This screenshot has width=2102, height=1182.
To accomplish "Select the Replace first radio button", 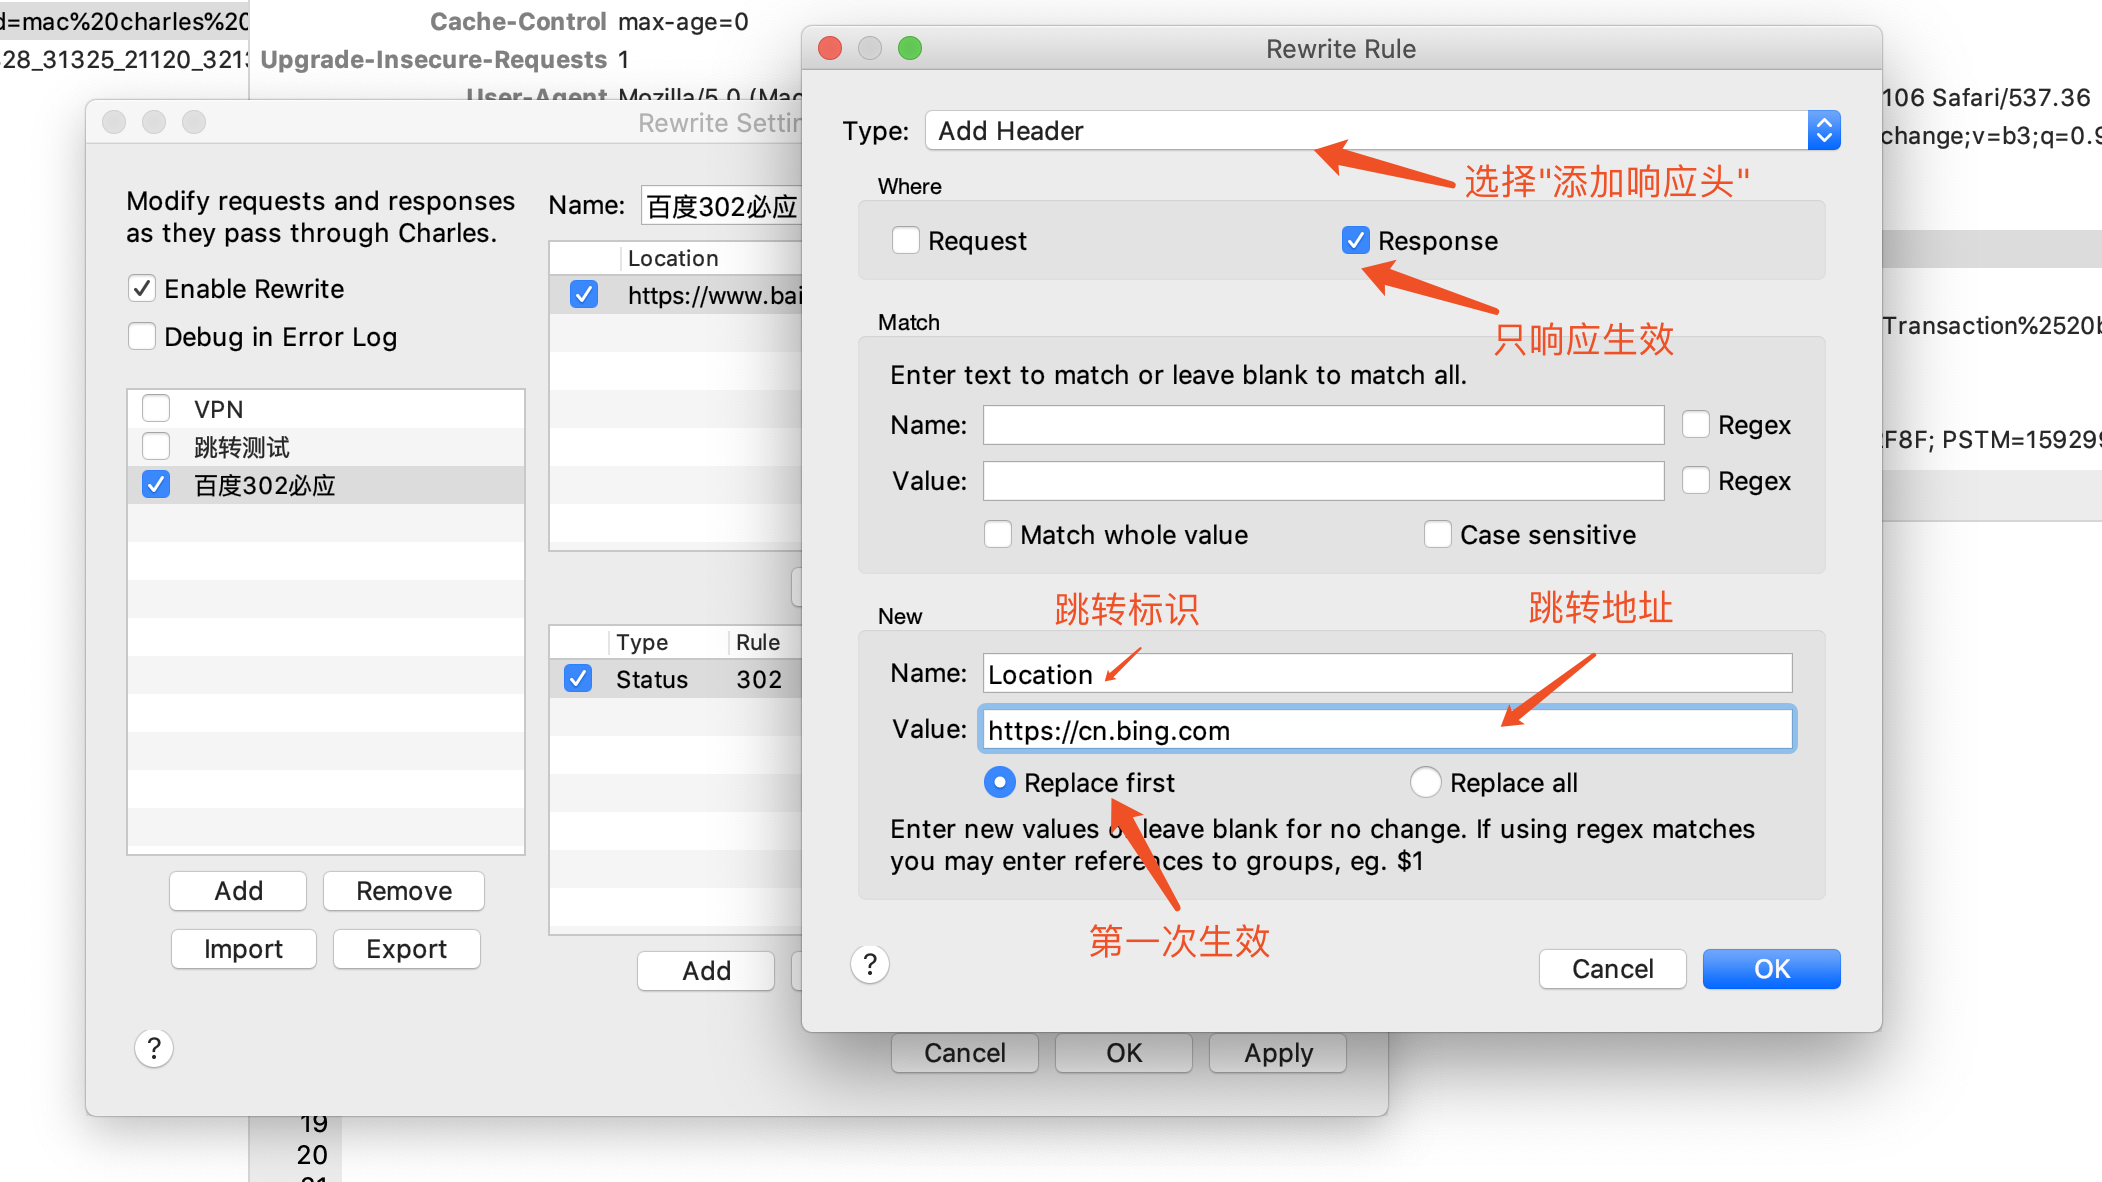I will tap(1000, 782).
